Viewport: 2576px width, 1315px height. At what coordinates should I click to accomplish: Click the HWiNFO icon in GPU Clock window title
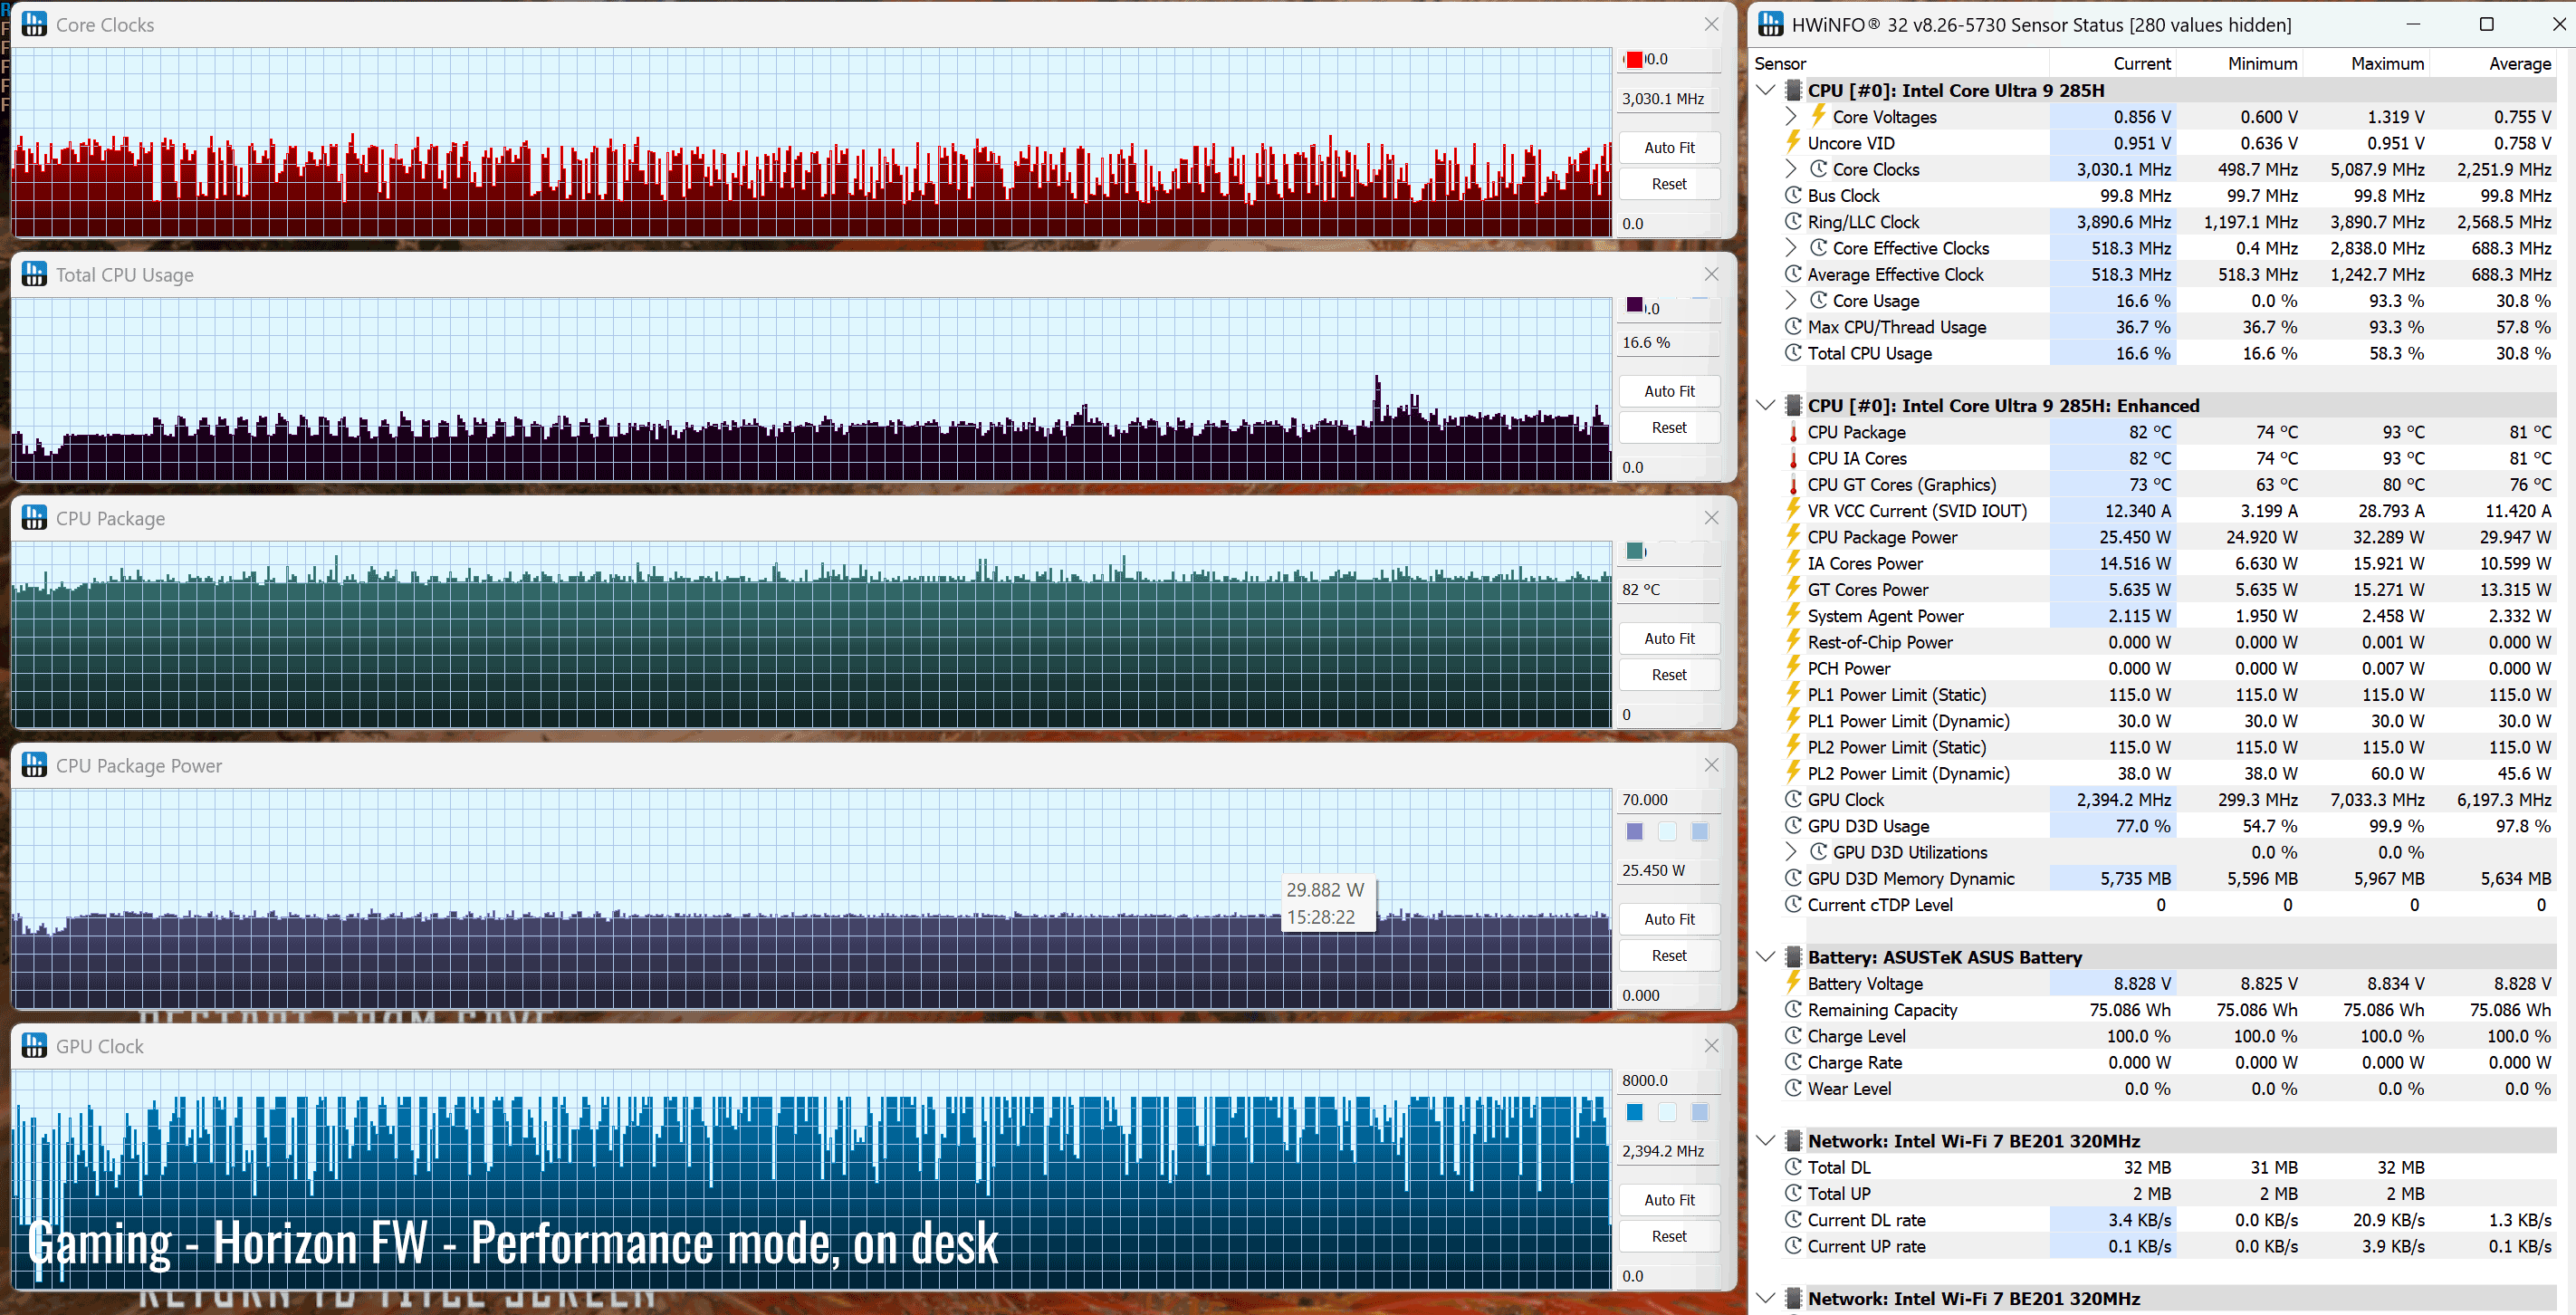tap(34, 1046)
